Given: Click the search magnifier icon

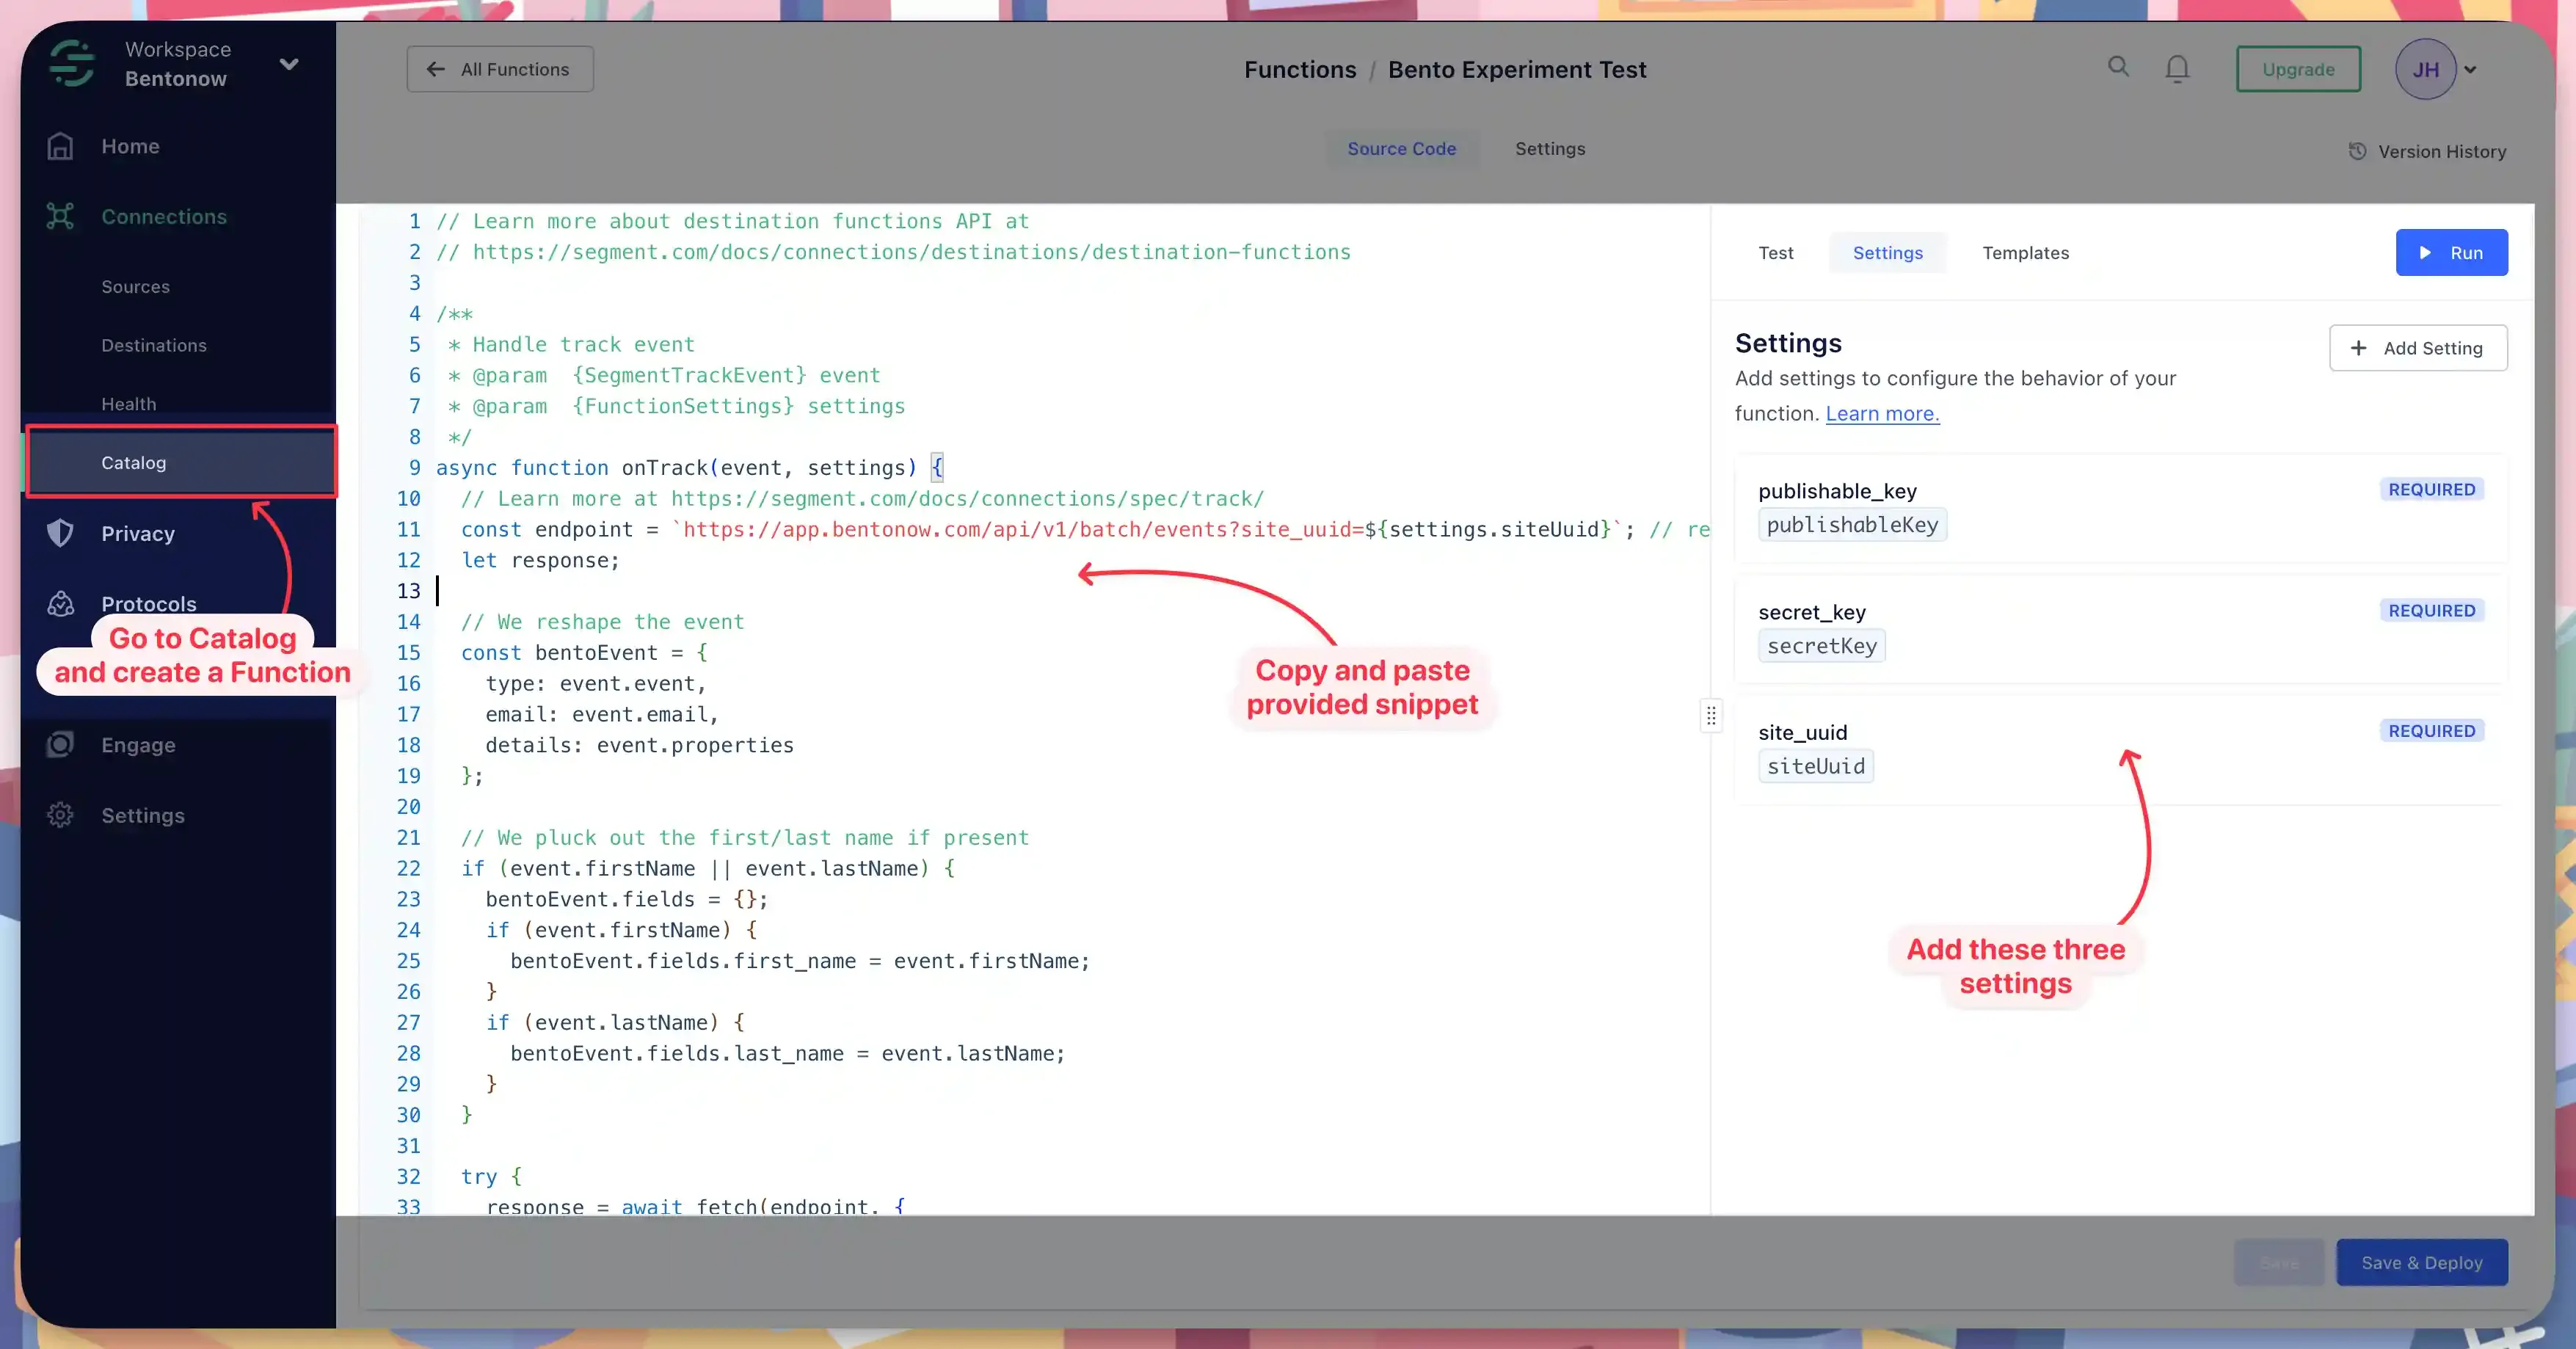Looking at the screenshot, I should coord(2118,67).
